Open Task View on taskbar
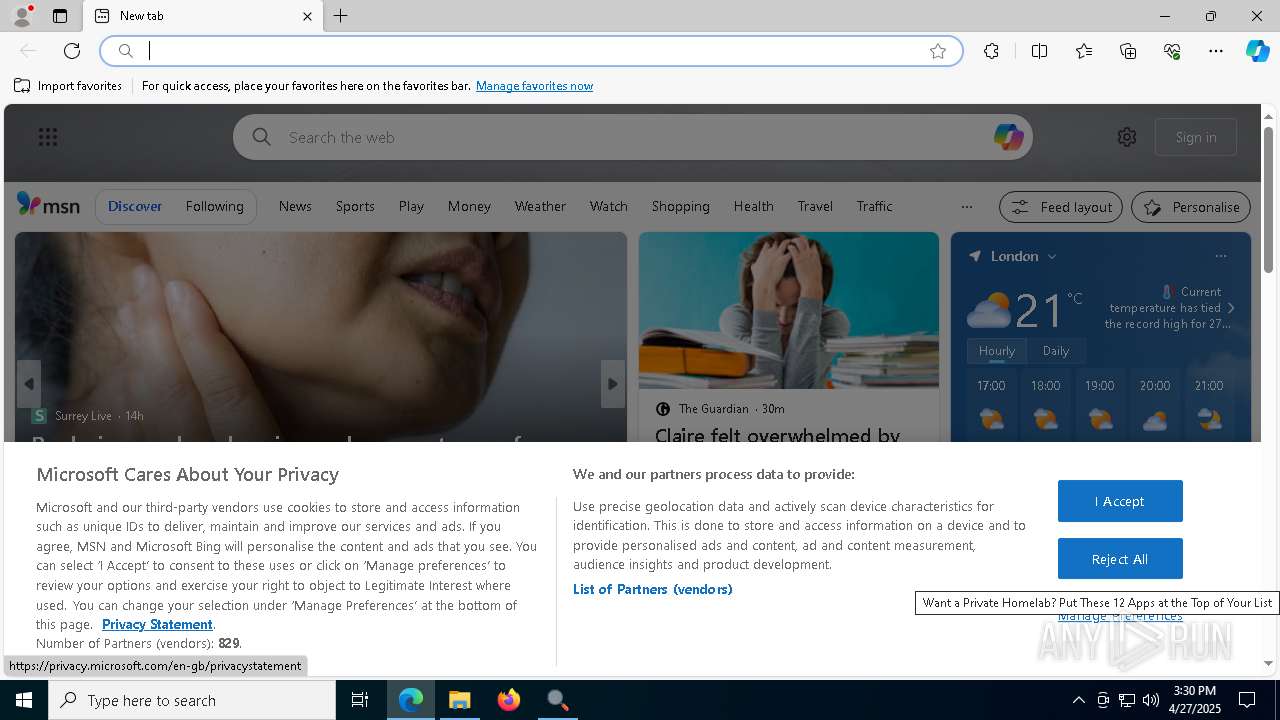This screenshot has height=720, width=1280. [x=360, y=700]
